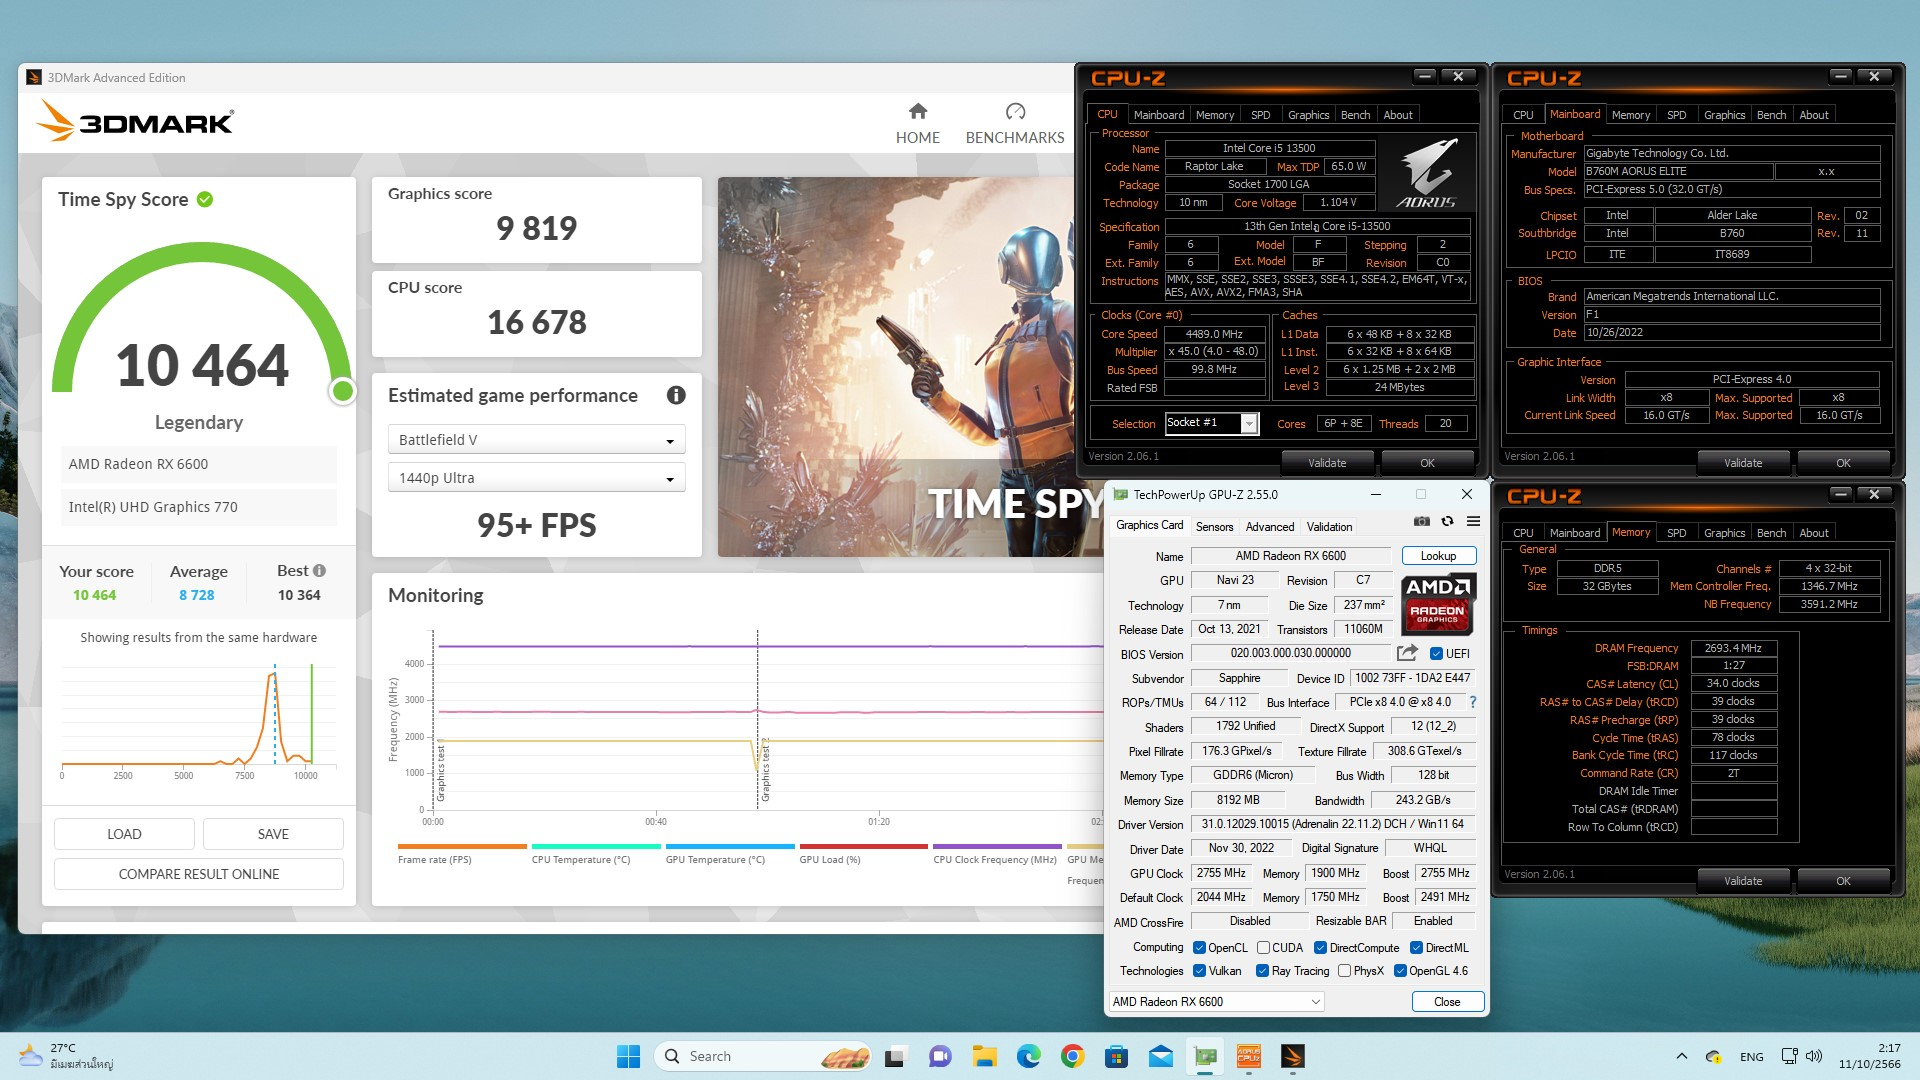Switch to CPU-Z from its taskbar icon
The image size is (1920, 1080).
[x=1249, y=1056]
